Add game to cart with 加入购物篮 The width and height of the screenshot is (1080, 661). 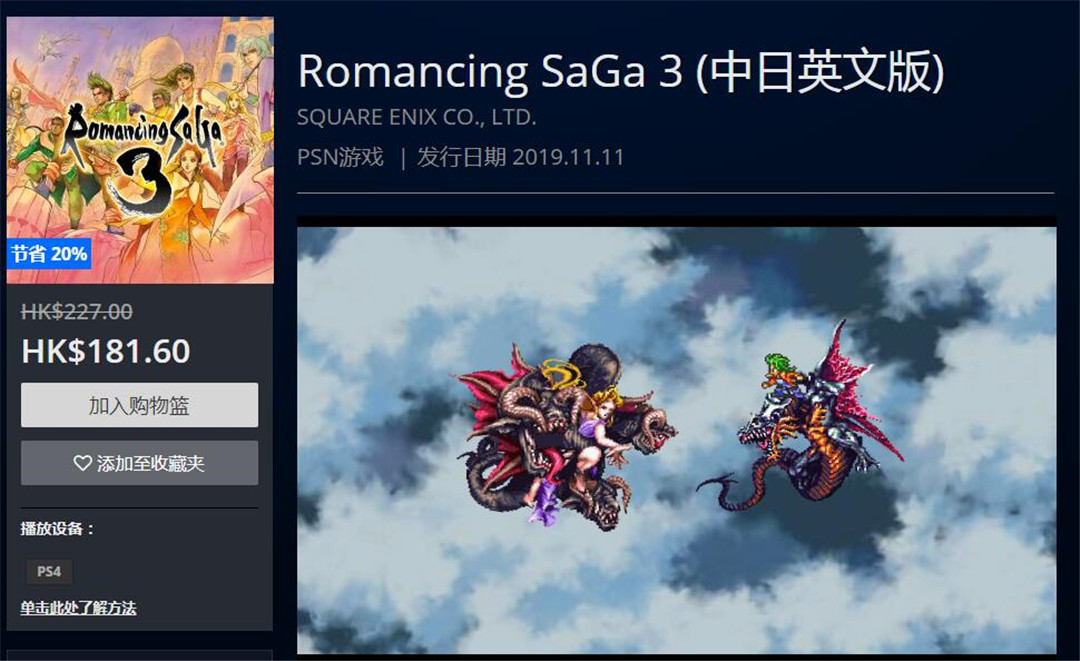(x=140, y=406)
